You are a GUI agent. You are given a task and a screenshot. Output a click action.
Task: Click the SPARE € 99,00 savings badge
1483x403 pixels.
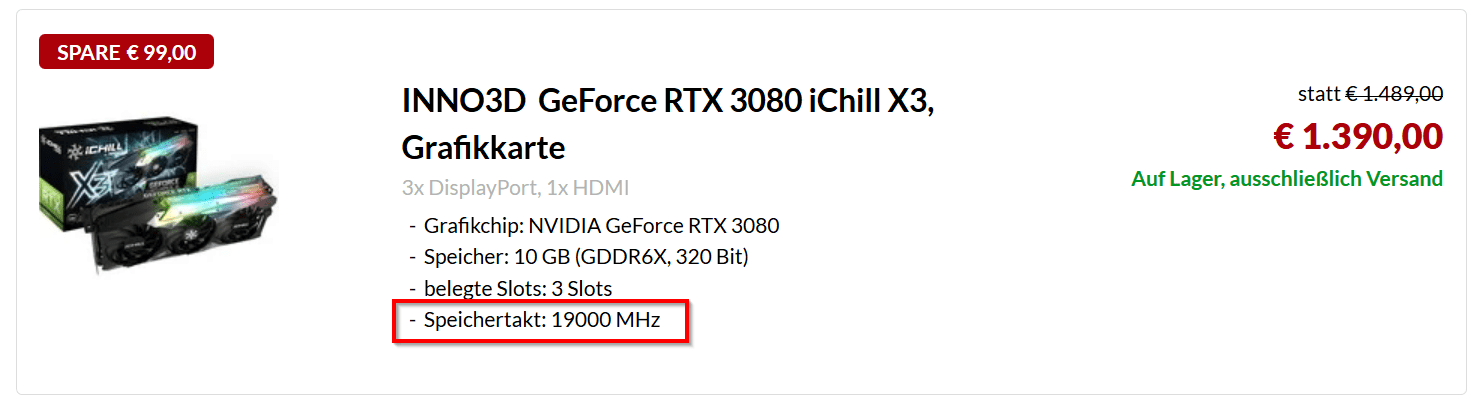(x=126, y=52)
